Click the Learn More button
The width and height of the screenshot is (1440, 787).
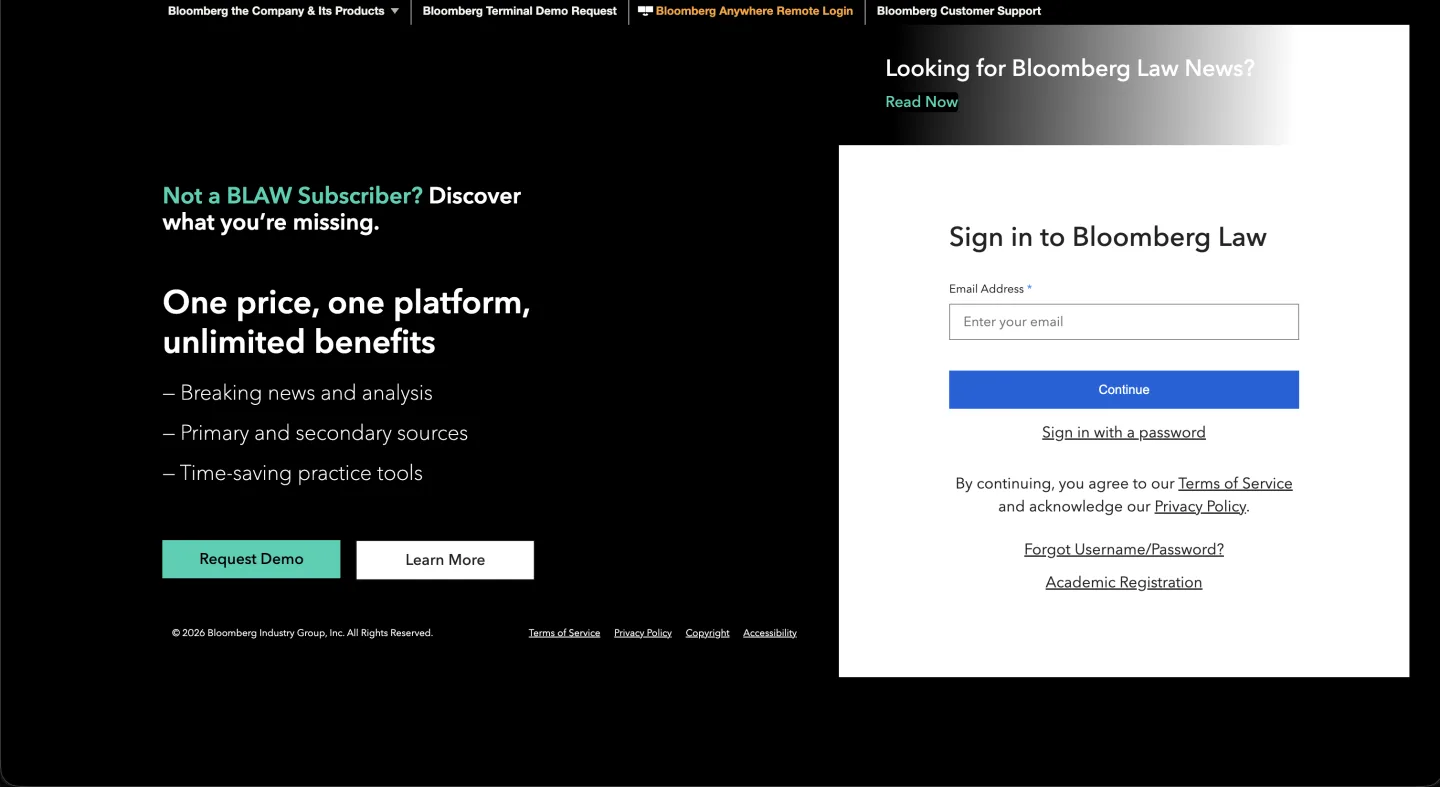[445, 560]
